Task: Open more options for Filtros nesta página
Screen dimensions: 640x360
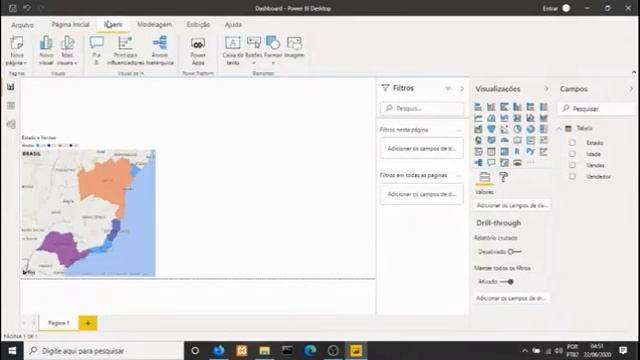Action: coord(459,130)
